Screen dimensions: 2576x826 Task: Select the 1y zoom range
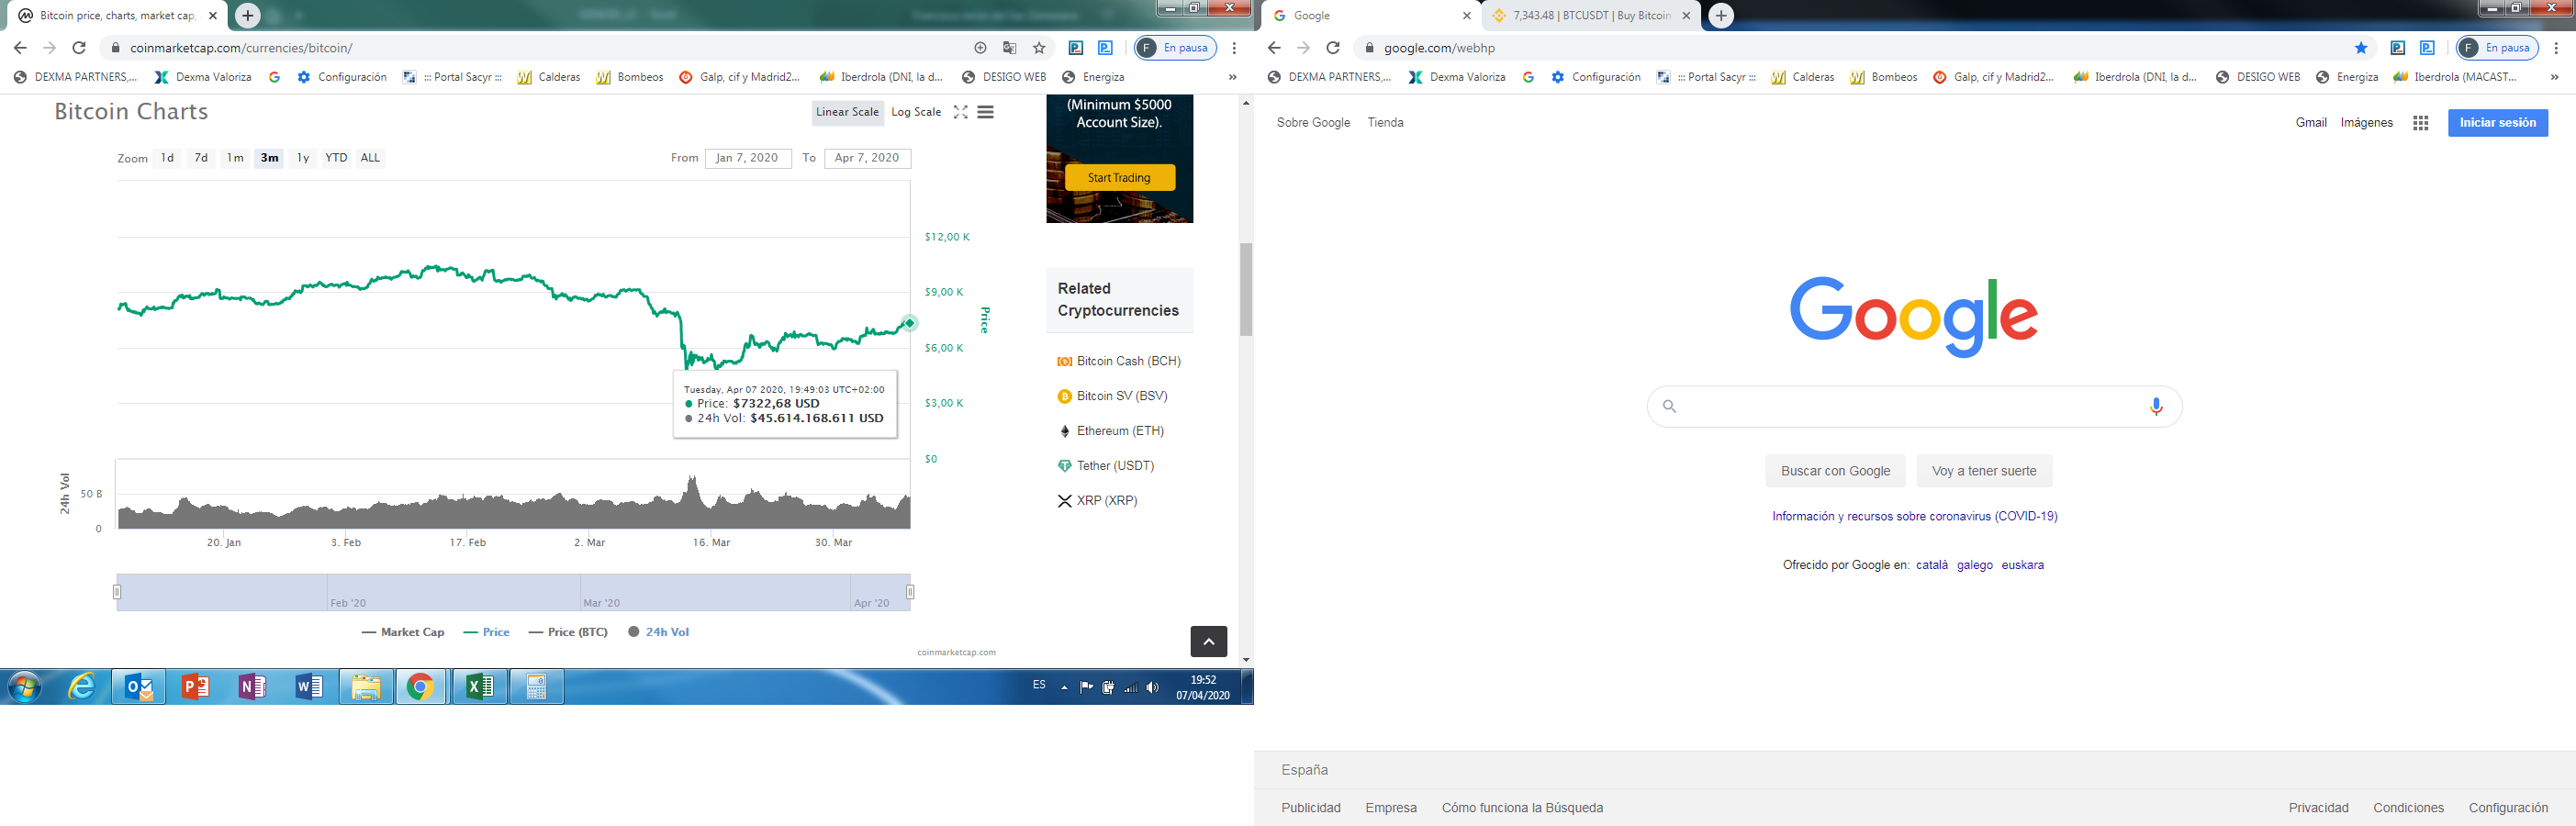303,158
